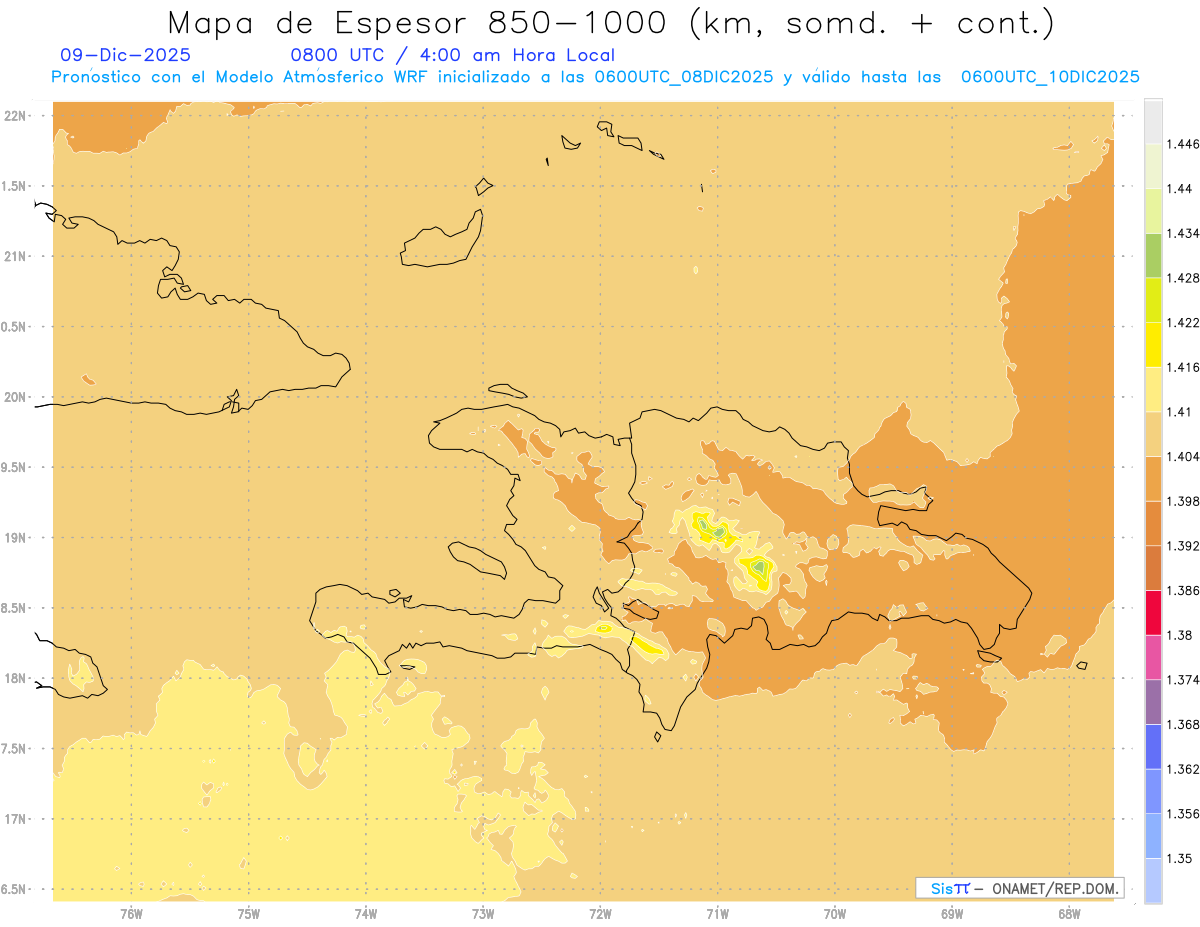Click the purple legend swatch above 1.368

point(1153,701)
